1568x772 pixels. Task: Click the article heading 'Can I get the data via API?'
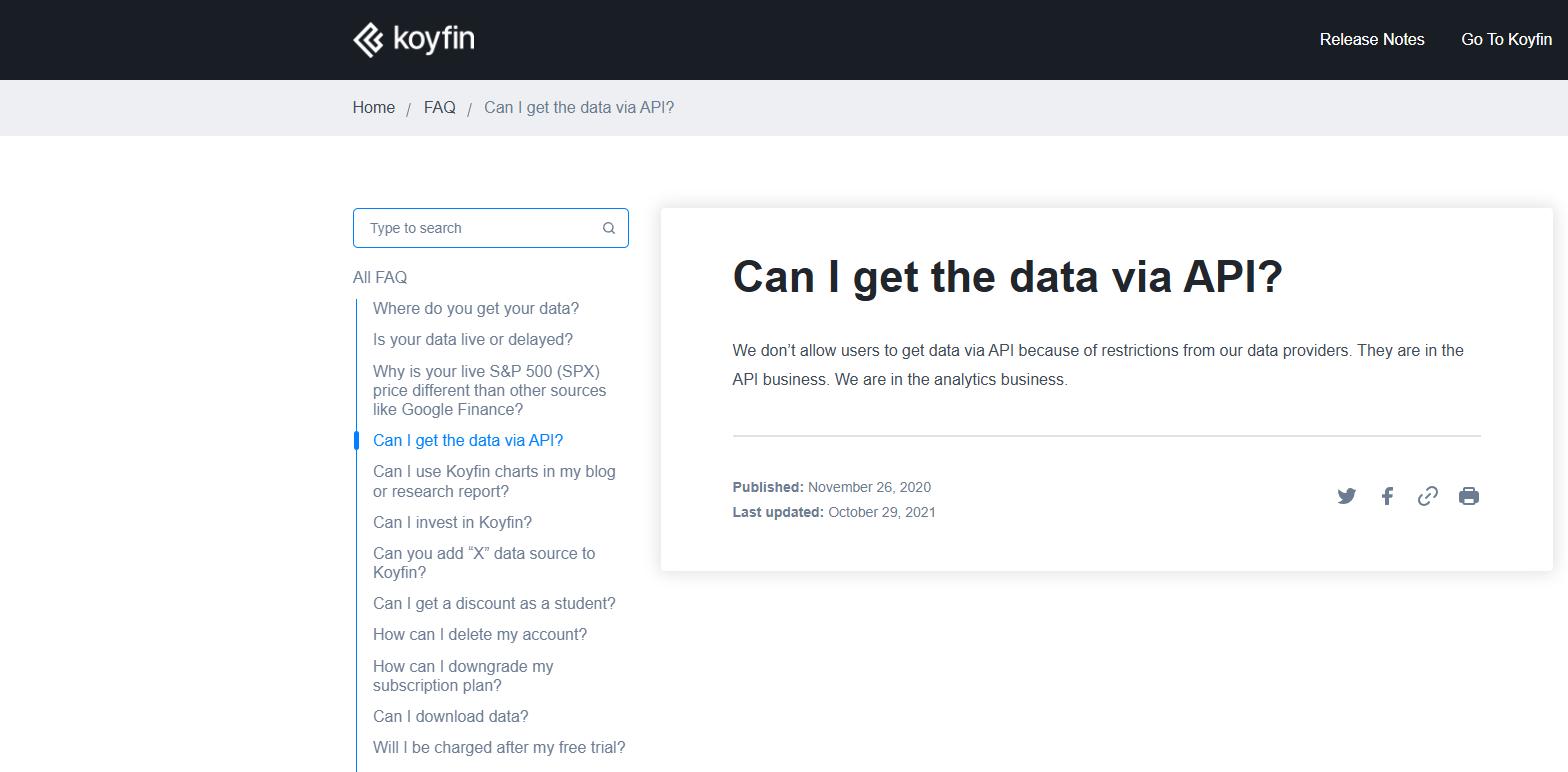tap(1007, 277)
